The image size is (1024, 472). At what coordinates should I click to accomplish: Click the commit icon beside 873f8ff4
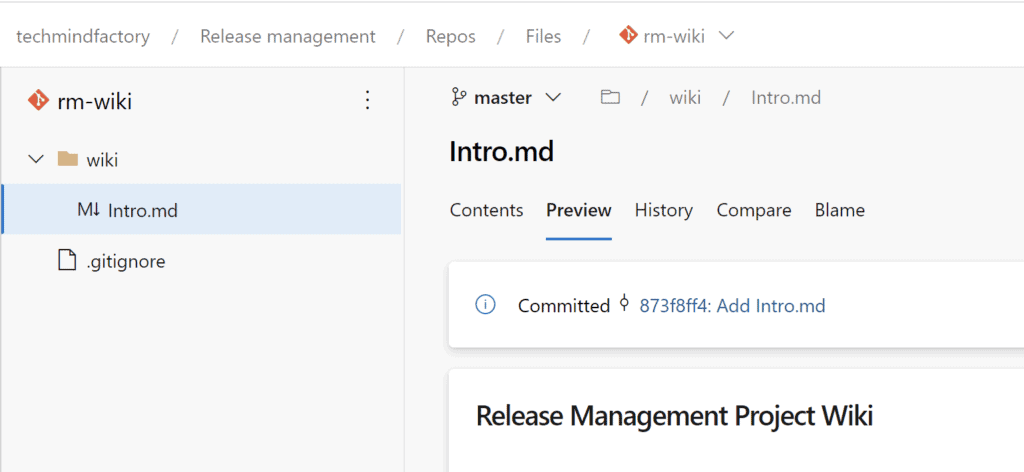(624, 304)
